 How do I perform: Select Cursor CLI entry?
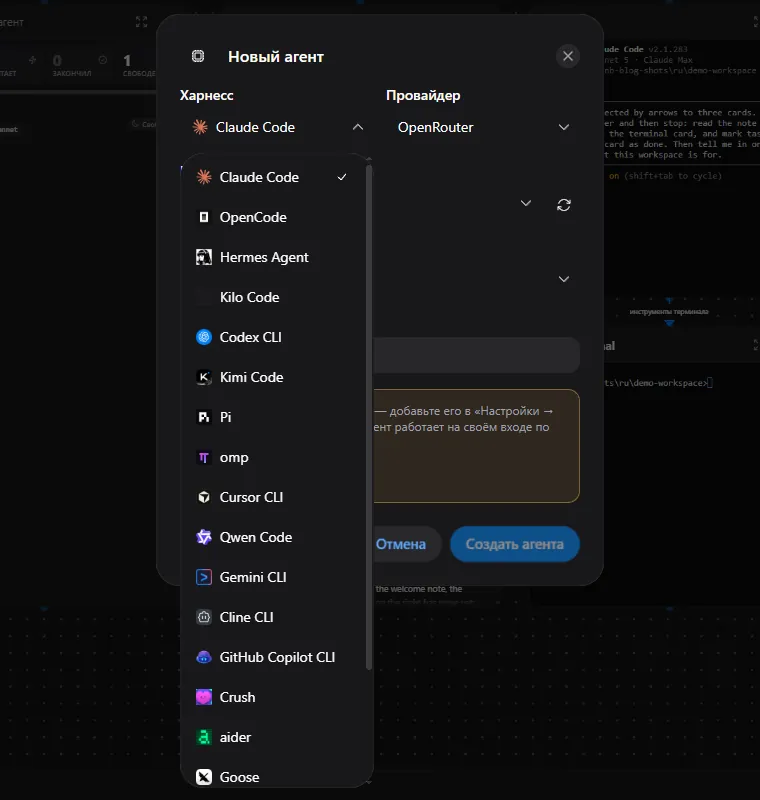click(273, 497)
